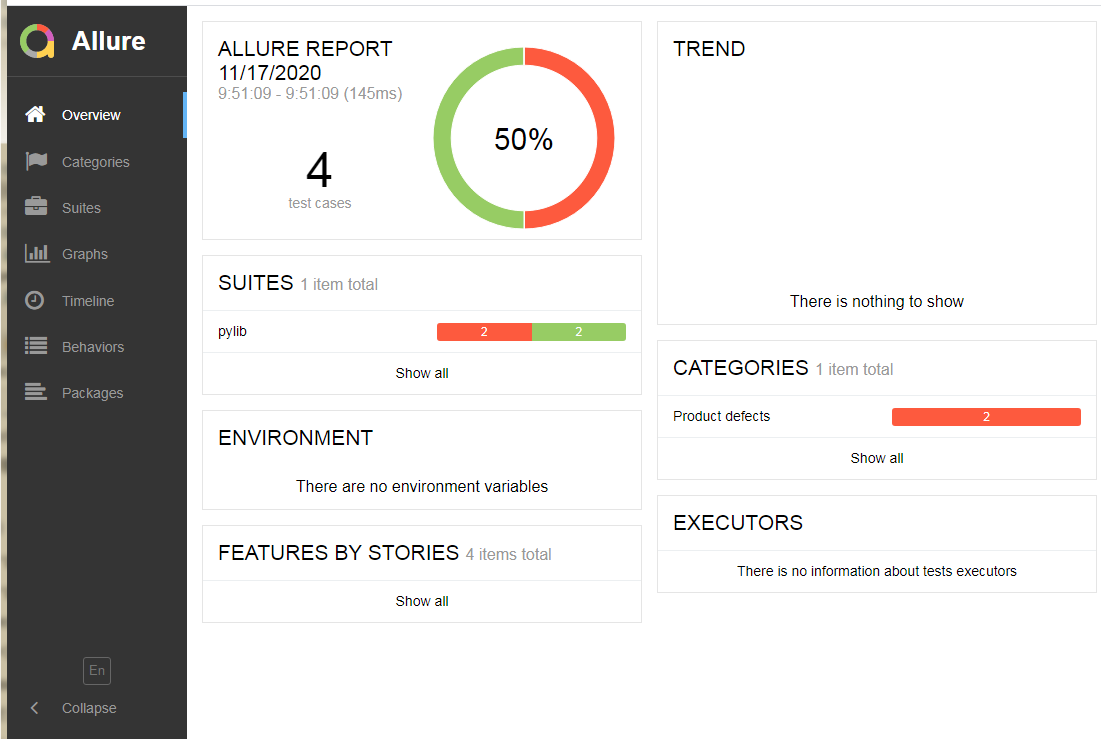Open the Product defects category row

click(876, 417)
